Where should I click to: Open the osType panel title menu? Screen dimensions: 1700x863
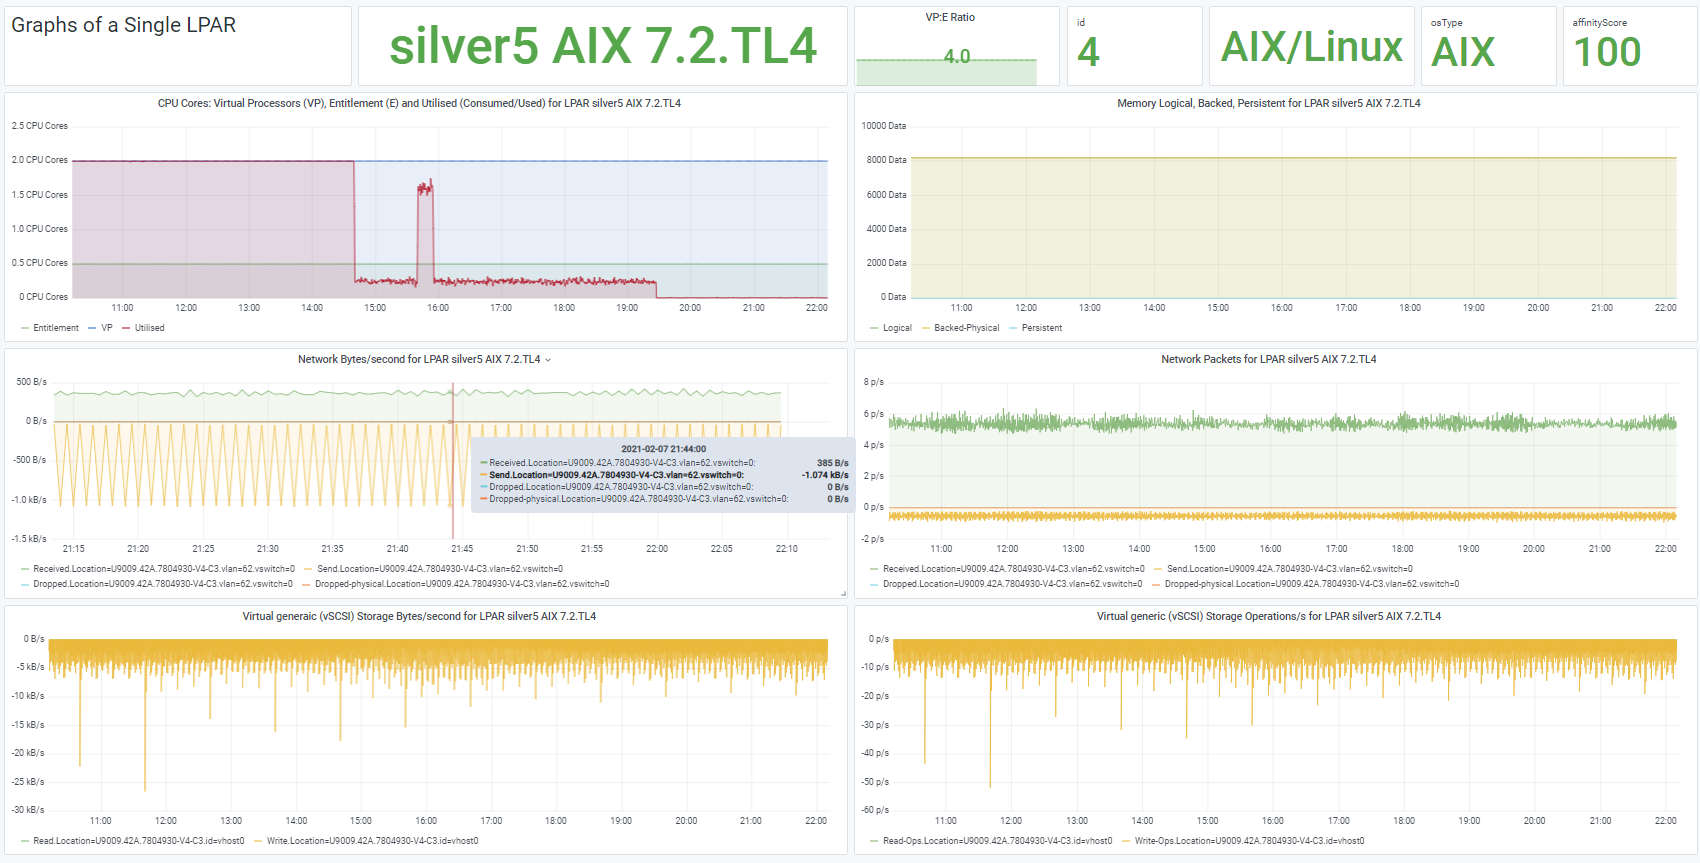(1446, 23)
